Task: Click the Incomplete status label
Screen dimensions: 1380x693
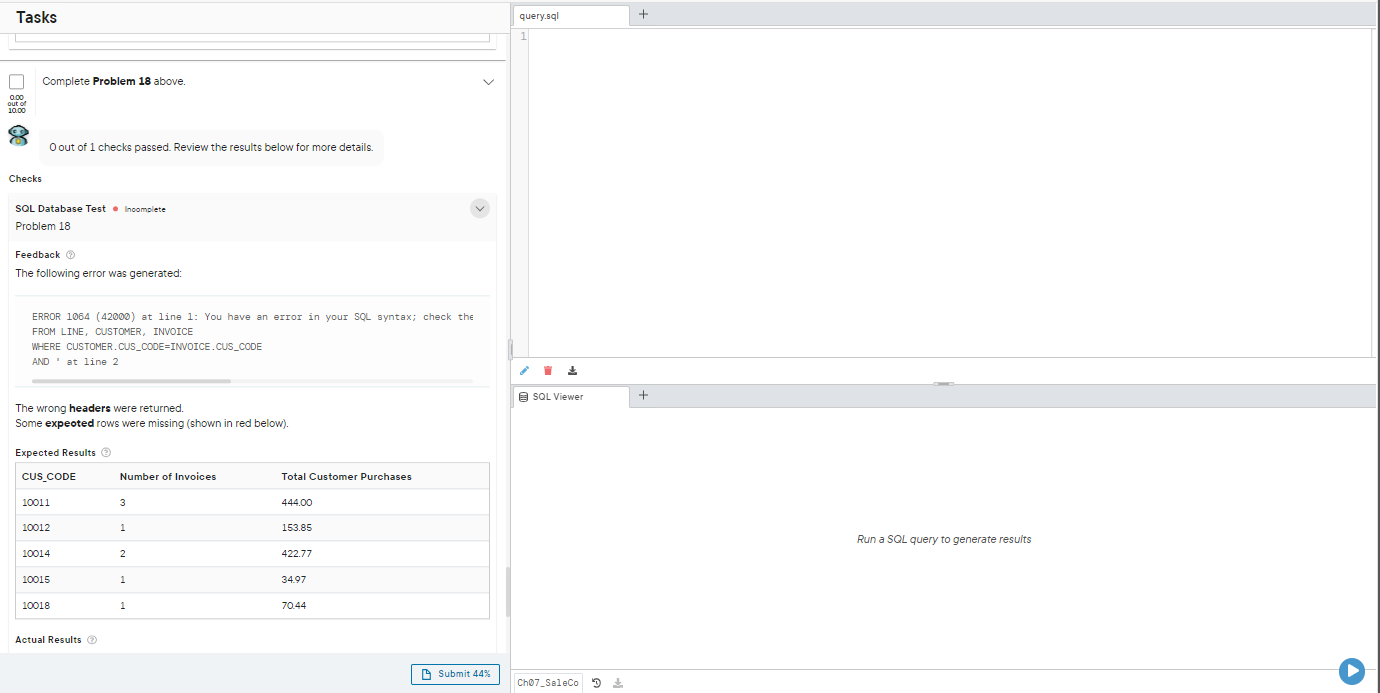Action: coord(145,209)
